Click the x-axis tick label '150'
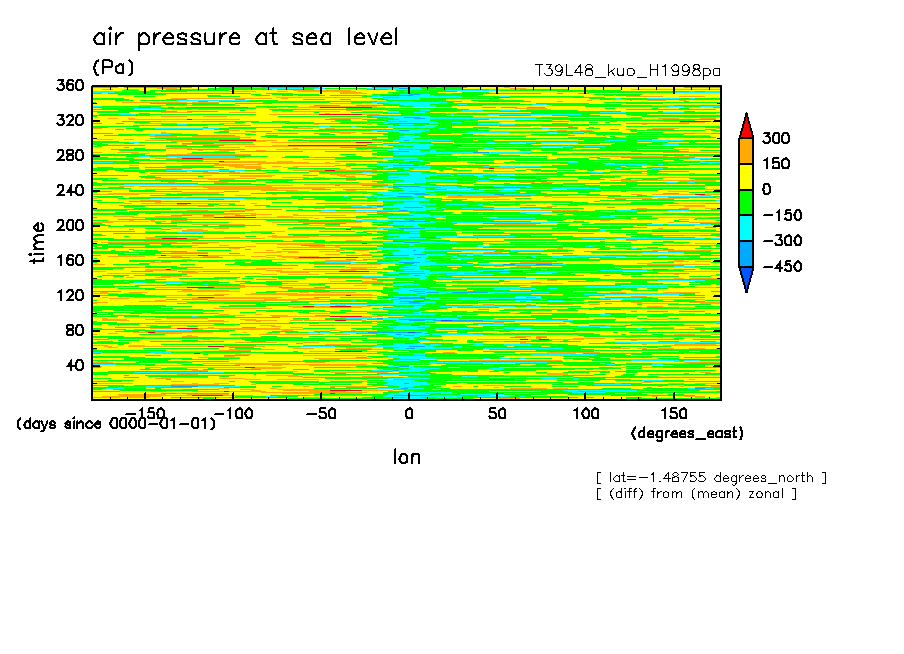The width and height of the screenshot is (904, 654). [x=673, y=414]
